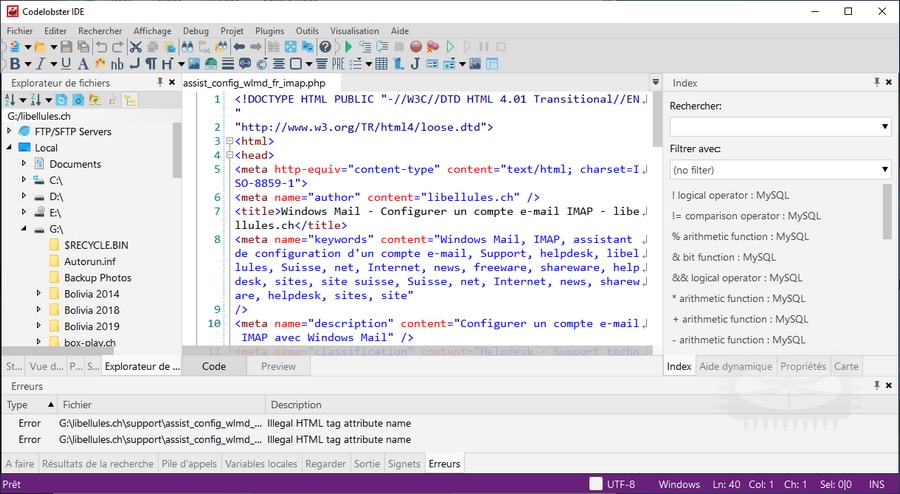This screenshot has width=900, height=494.
Task: Click the Replace icon
Action: [x=204, y=47]
